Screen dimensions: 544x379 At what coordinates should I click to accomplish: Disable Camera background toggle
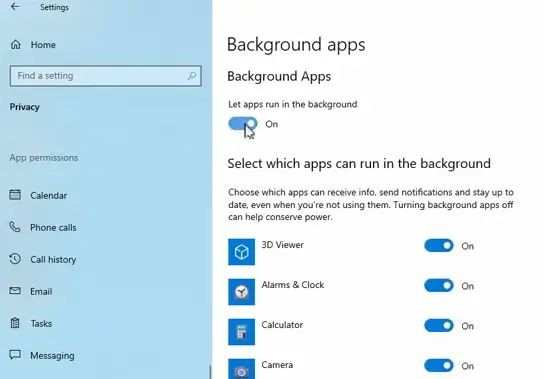[439, 365]
